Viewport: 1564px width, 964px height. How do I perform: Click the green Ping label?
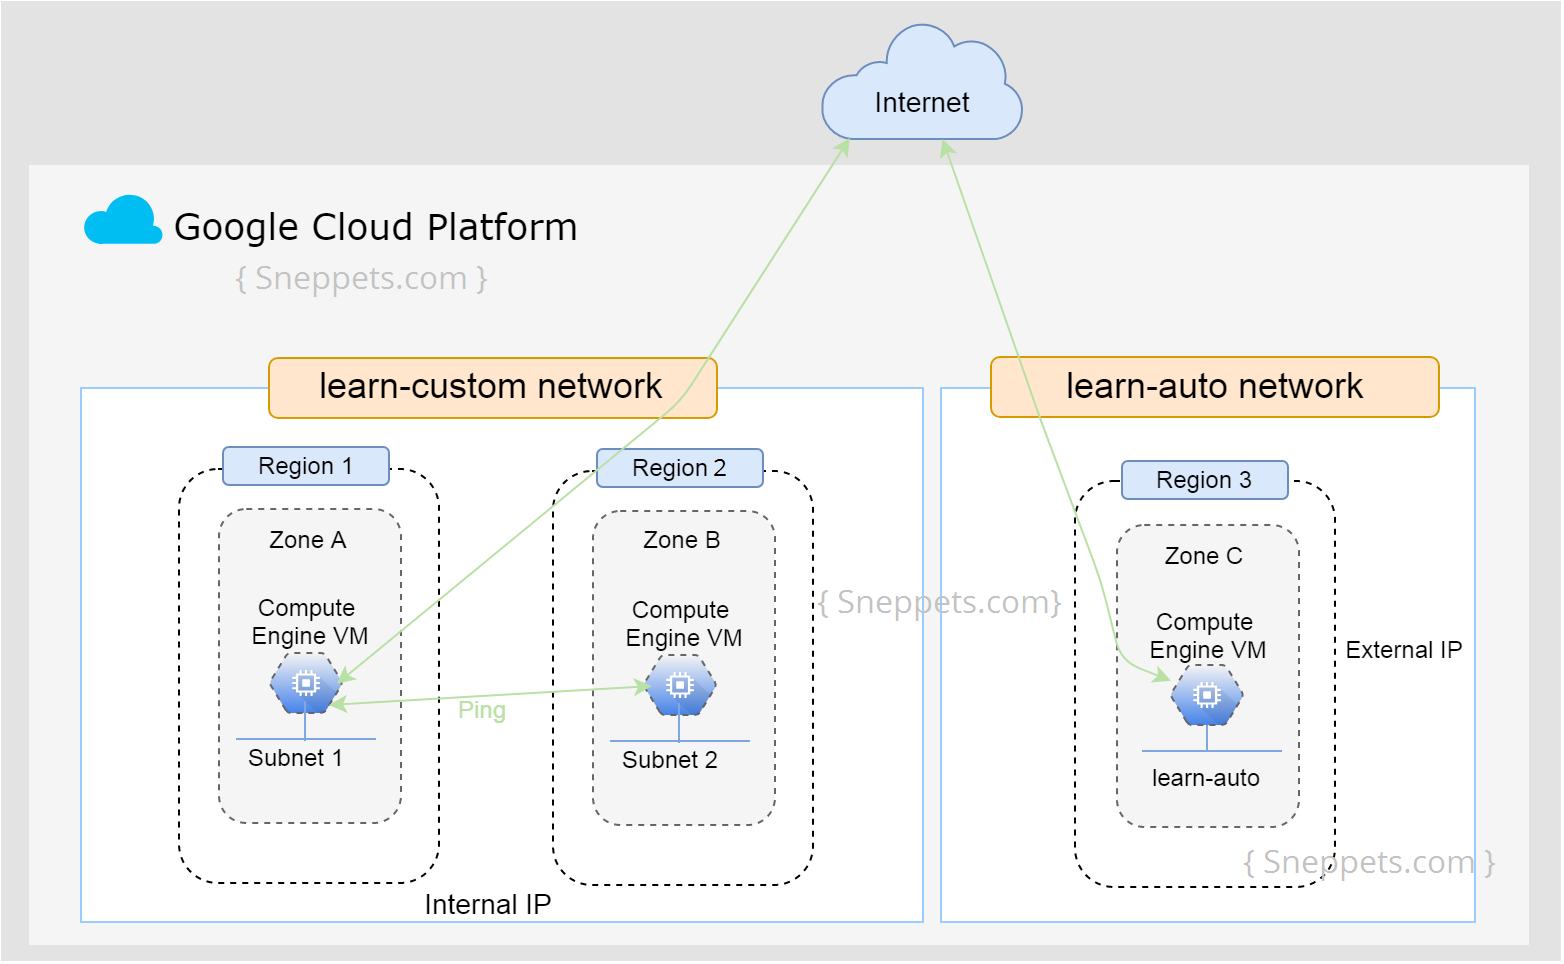[x=482, y=711]
